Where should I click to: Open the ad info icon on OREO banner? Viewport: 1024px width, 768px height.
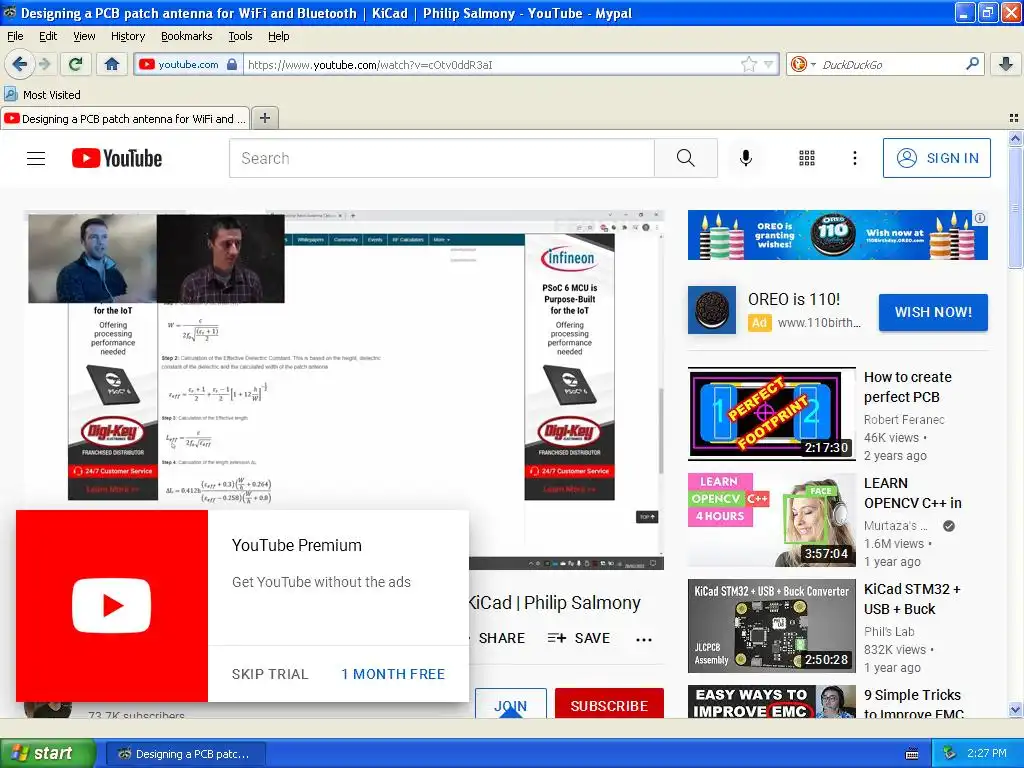coord(980,218)
